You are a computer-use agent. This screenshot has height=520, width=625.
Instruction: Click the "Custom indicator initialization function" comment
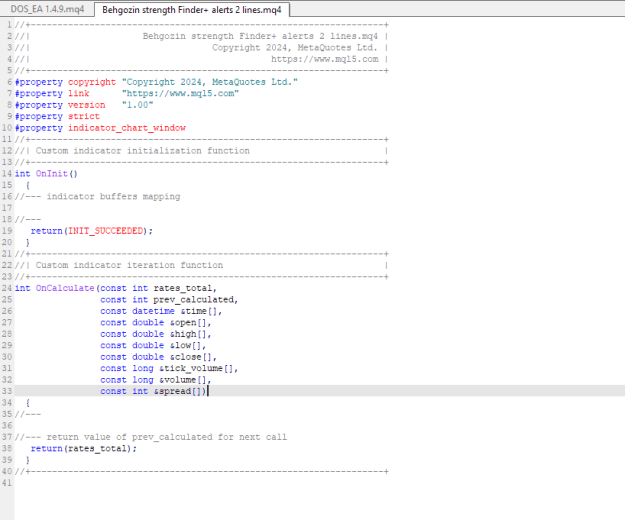click(x=143, y=151)
